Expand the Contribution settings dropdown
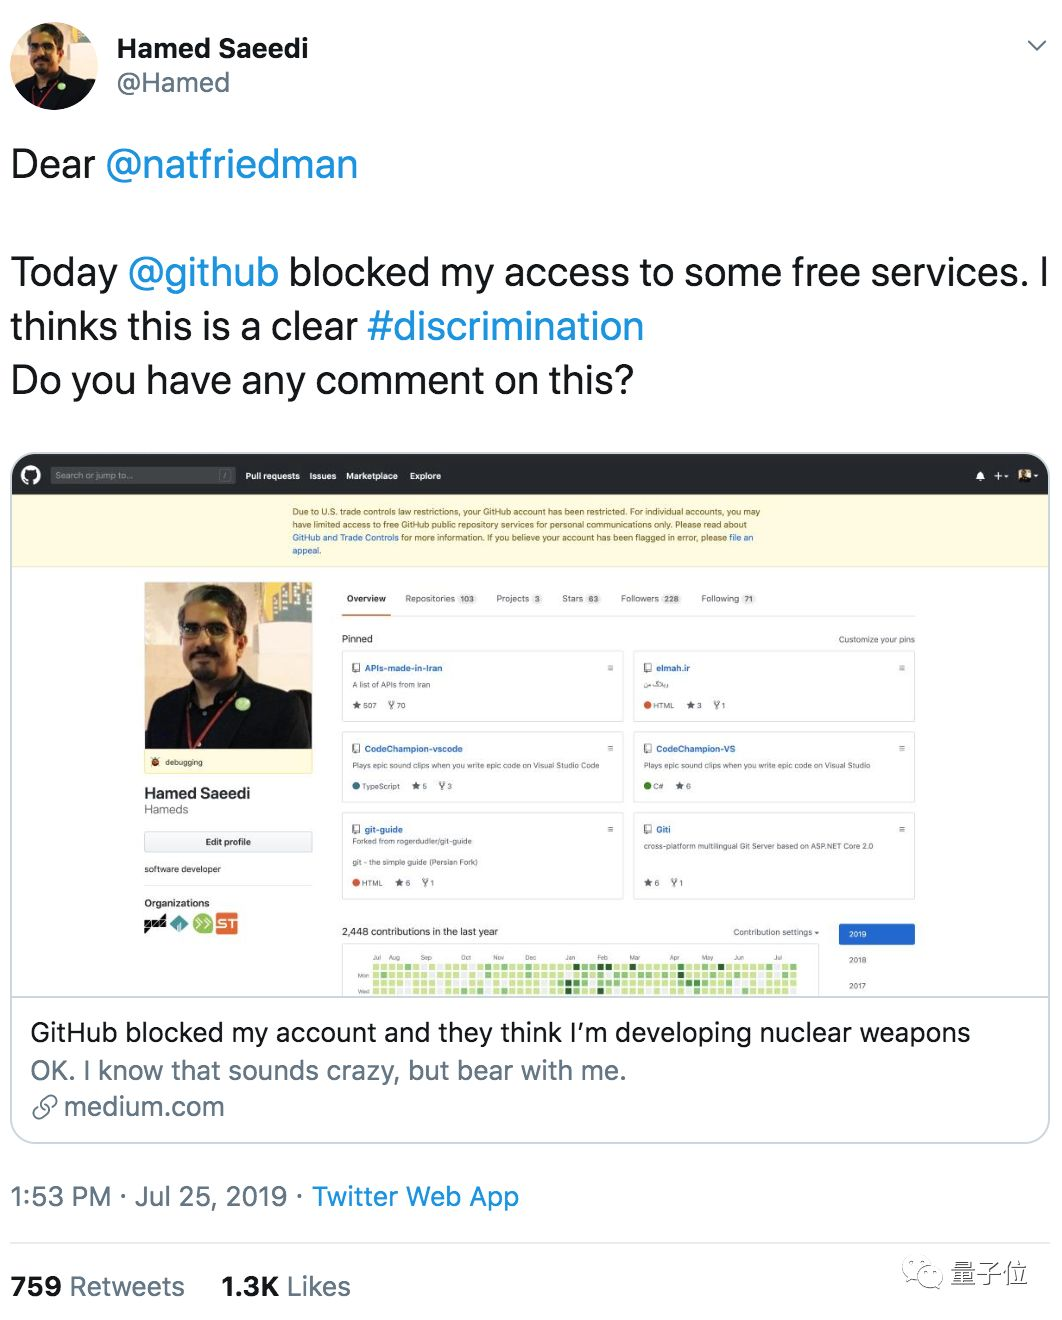1062x1320 pixels. [x=776, y=932]
